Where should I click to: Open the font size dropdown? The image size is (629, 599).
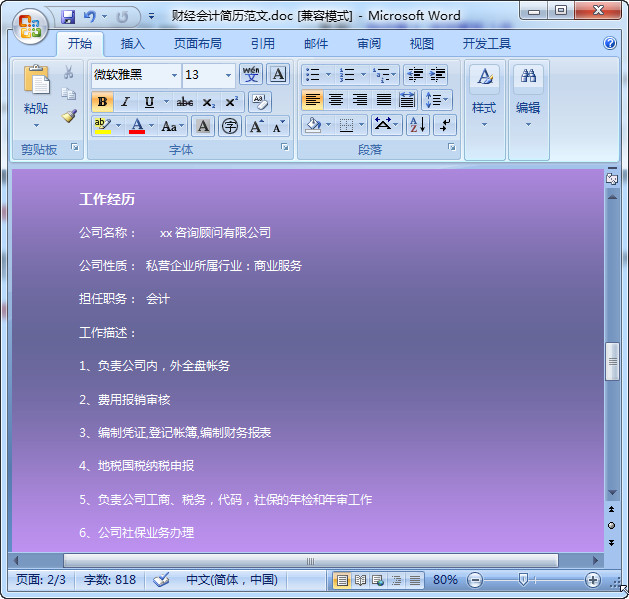tap(228, 75)
